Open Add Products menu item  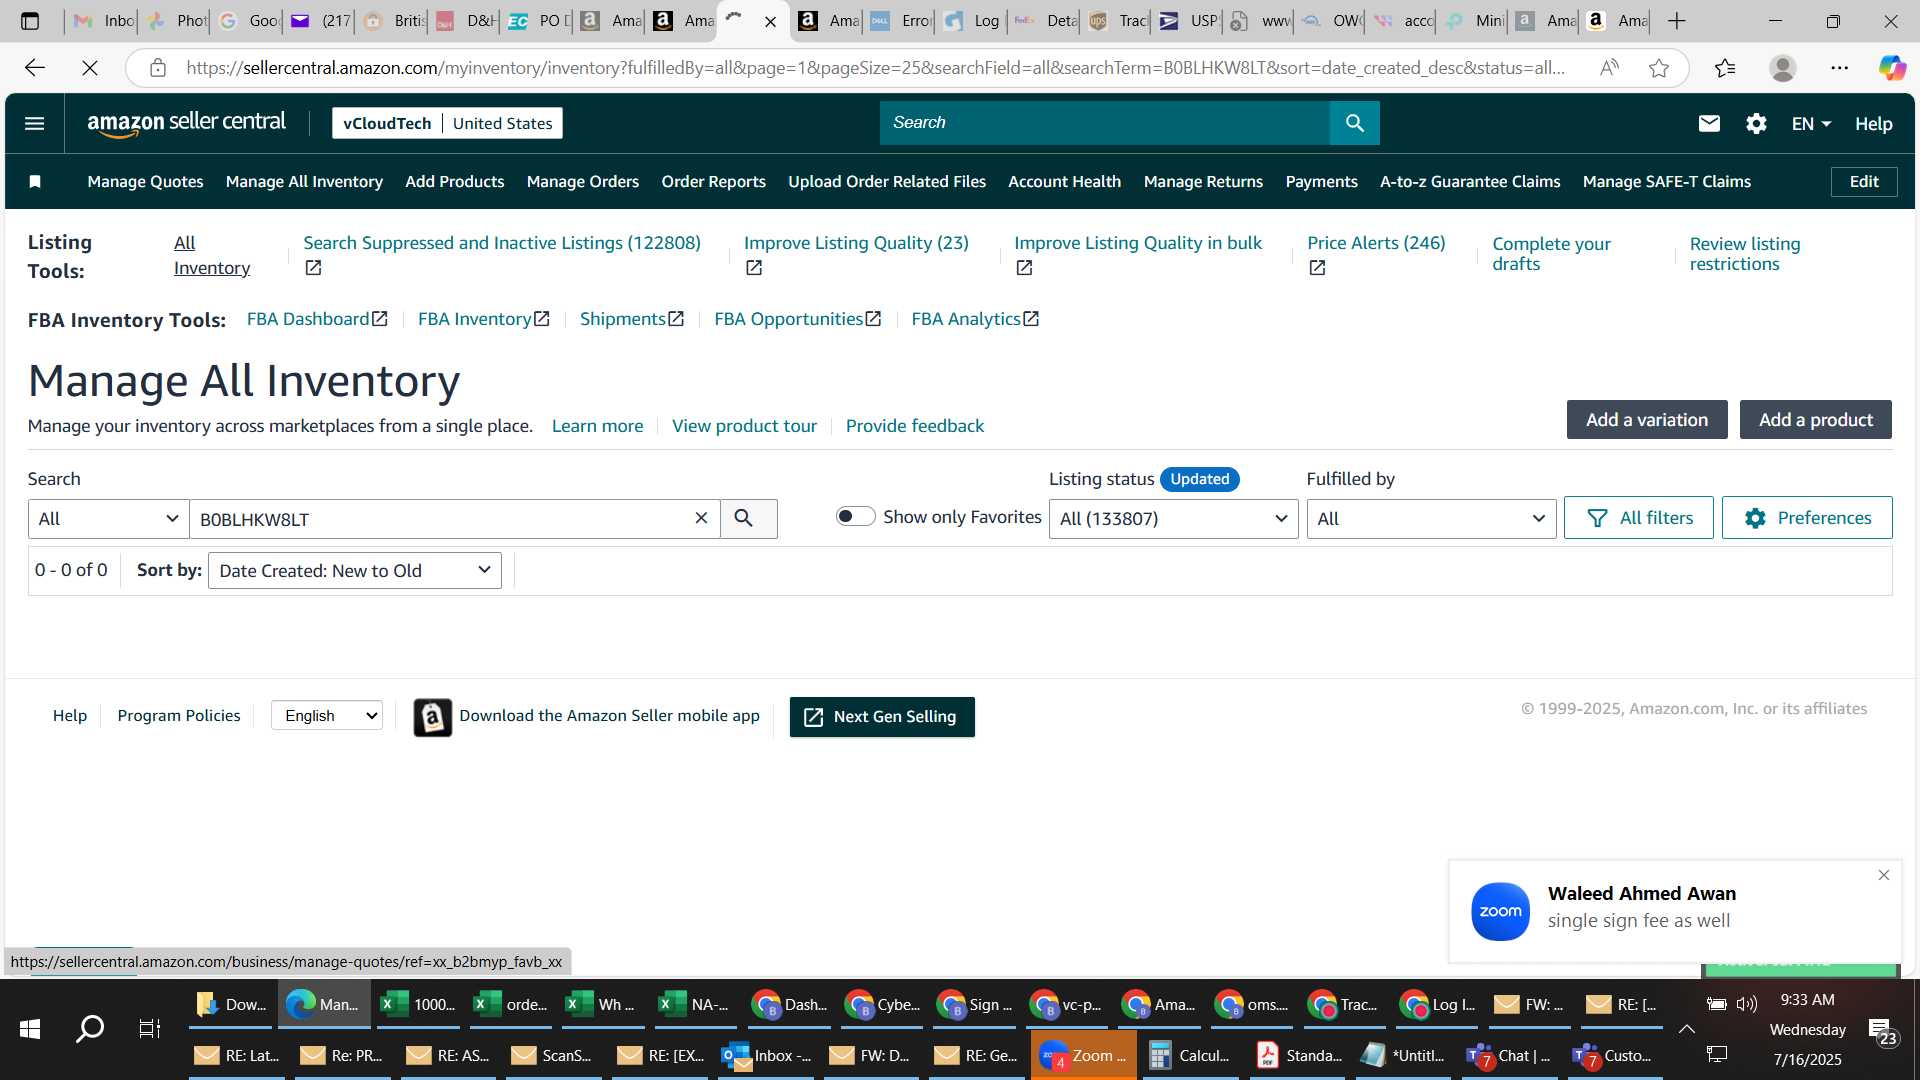click(x=454, y=181)
